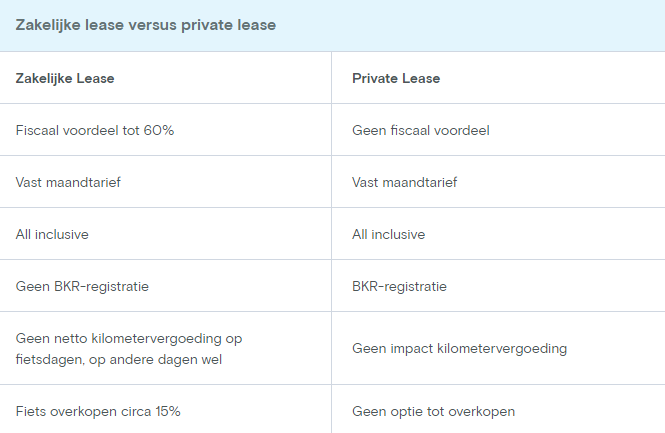Select 'All inclusive' under Private Lease
Image resolution: width=665 pixels, height=433 pixels.
coord(389,234)
